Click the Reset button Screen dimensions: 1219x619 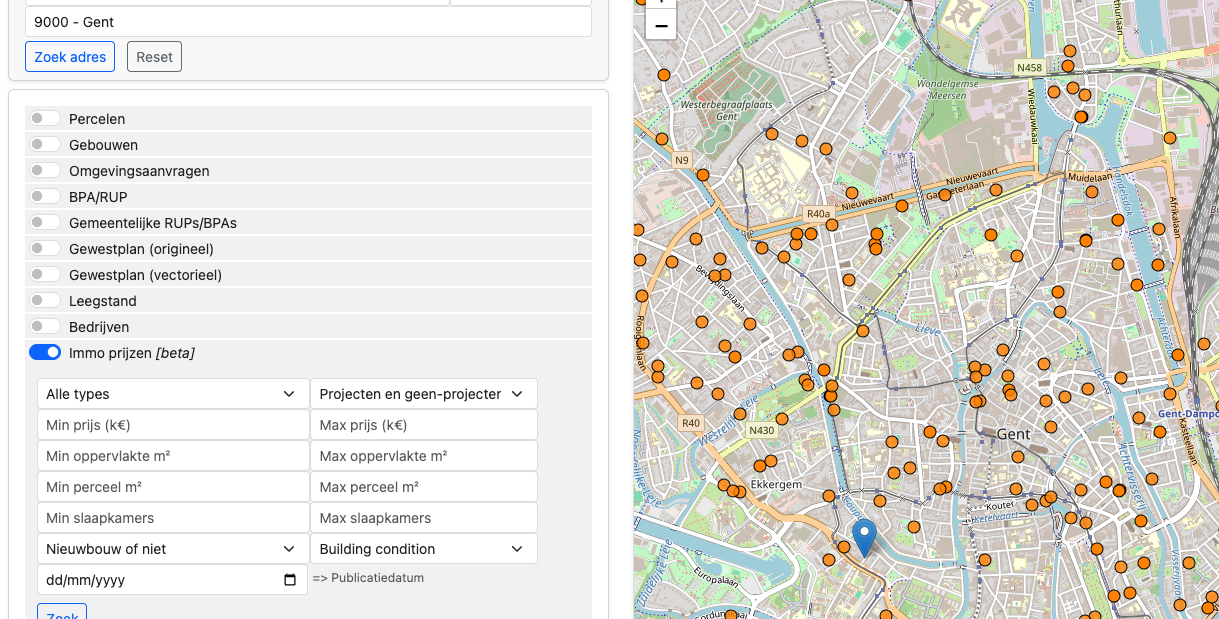click(x=154, y=57)
